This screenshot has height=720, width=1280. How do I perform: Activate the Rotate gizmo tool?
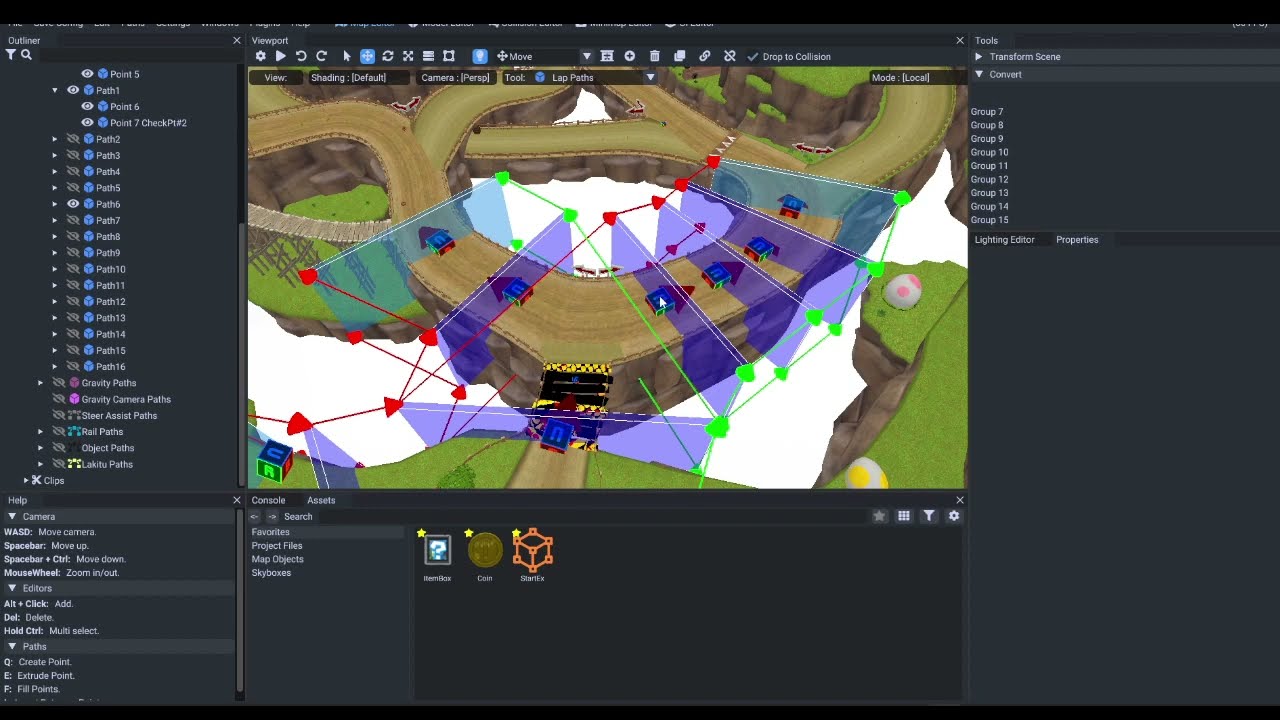point(387,57)
